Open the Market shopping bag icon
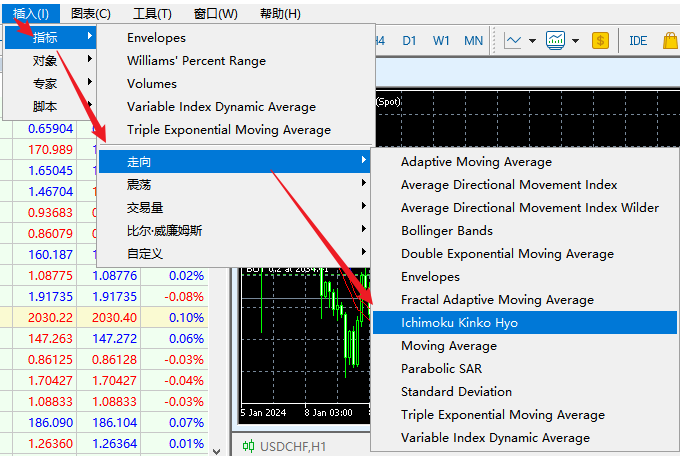 coord(670,41)
